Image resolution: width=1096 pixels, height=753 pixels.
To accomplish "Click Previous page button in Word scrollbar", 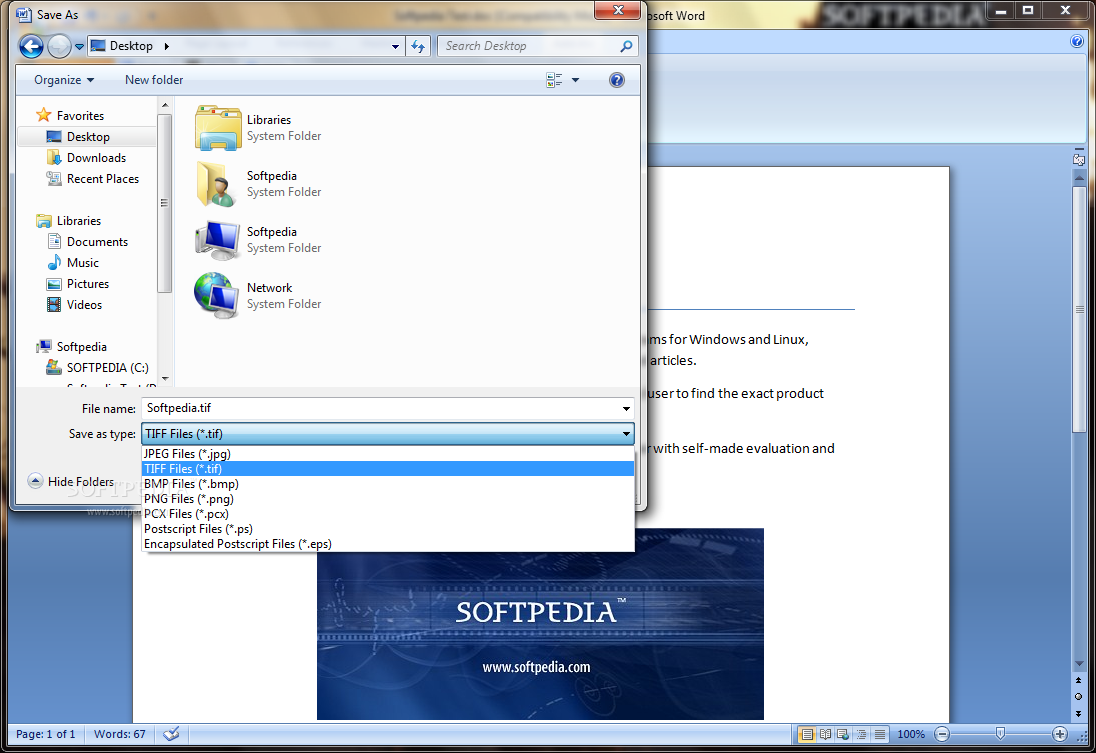I will pyautogui.click(x=1079, y=680).
